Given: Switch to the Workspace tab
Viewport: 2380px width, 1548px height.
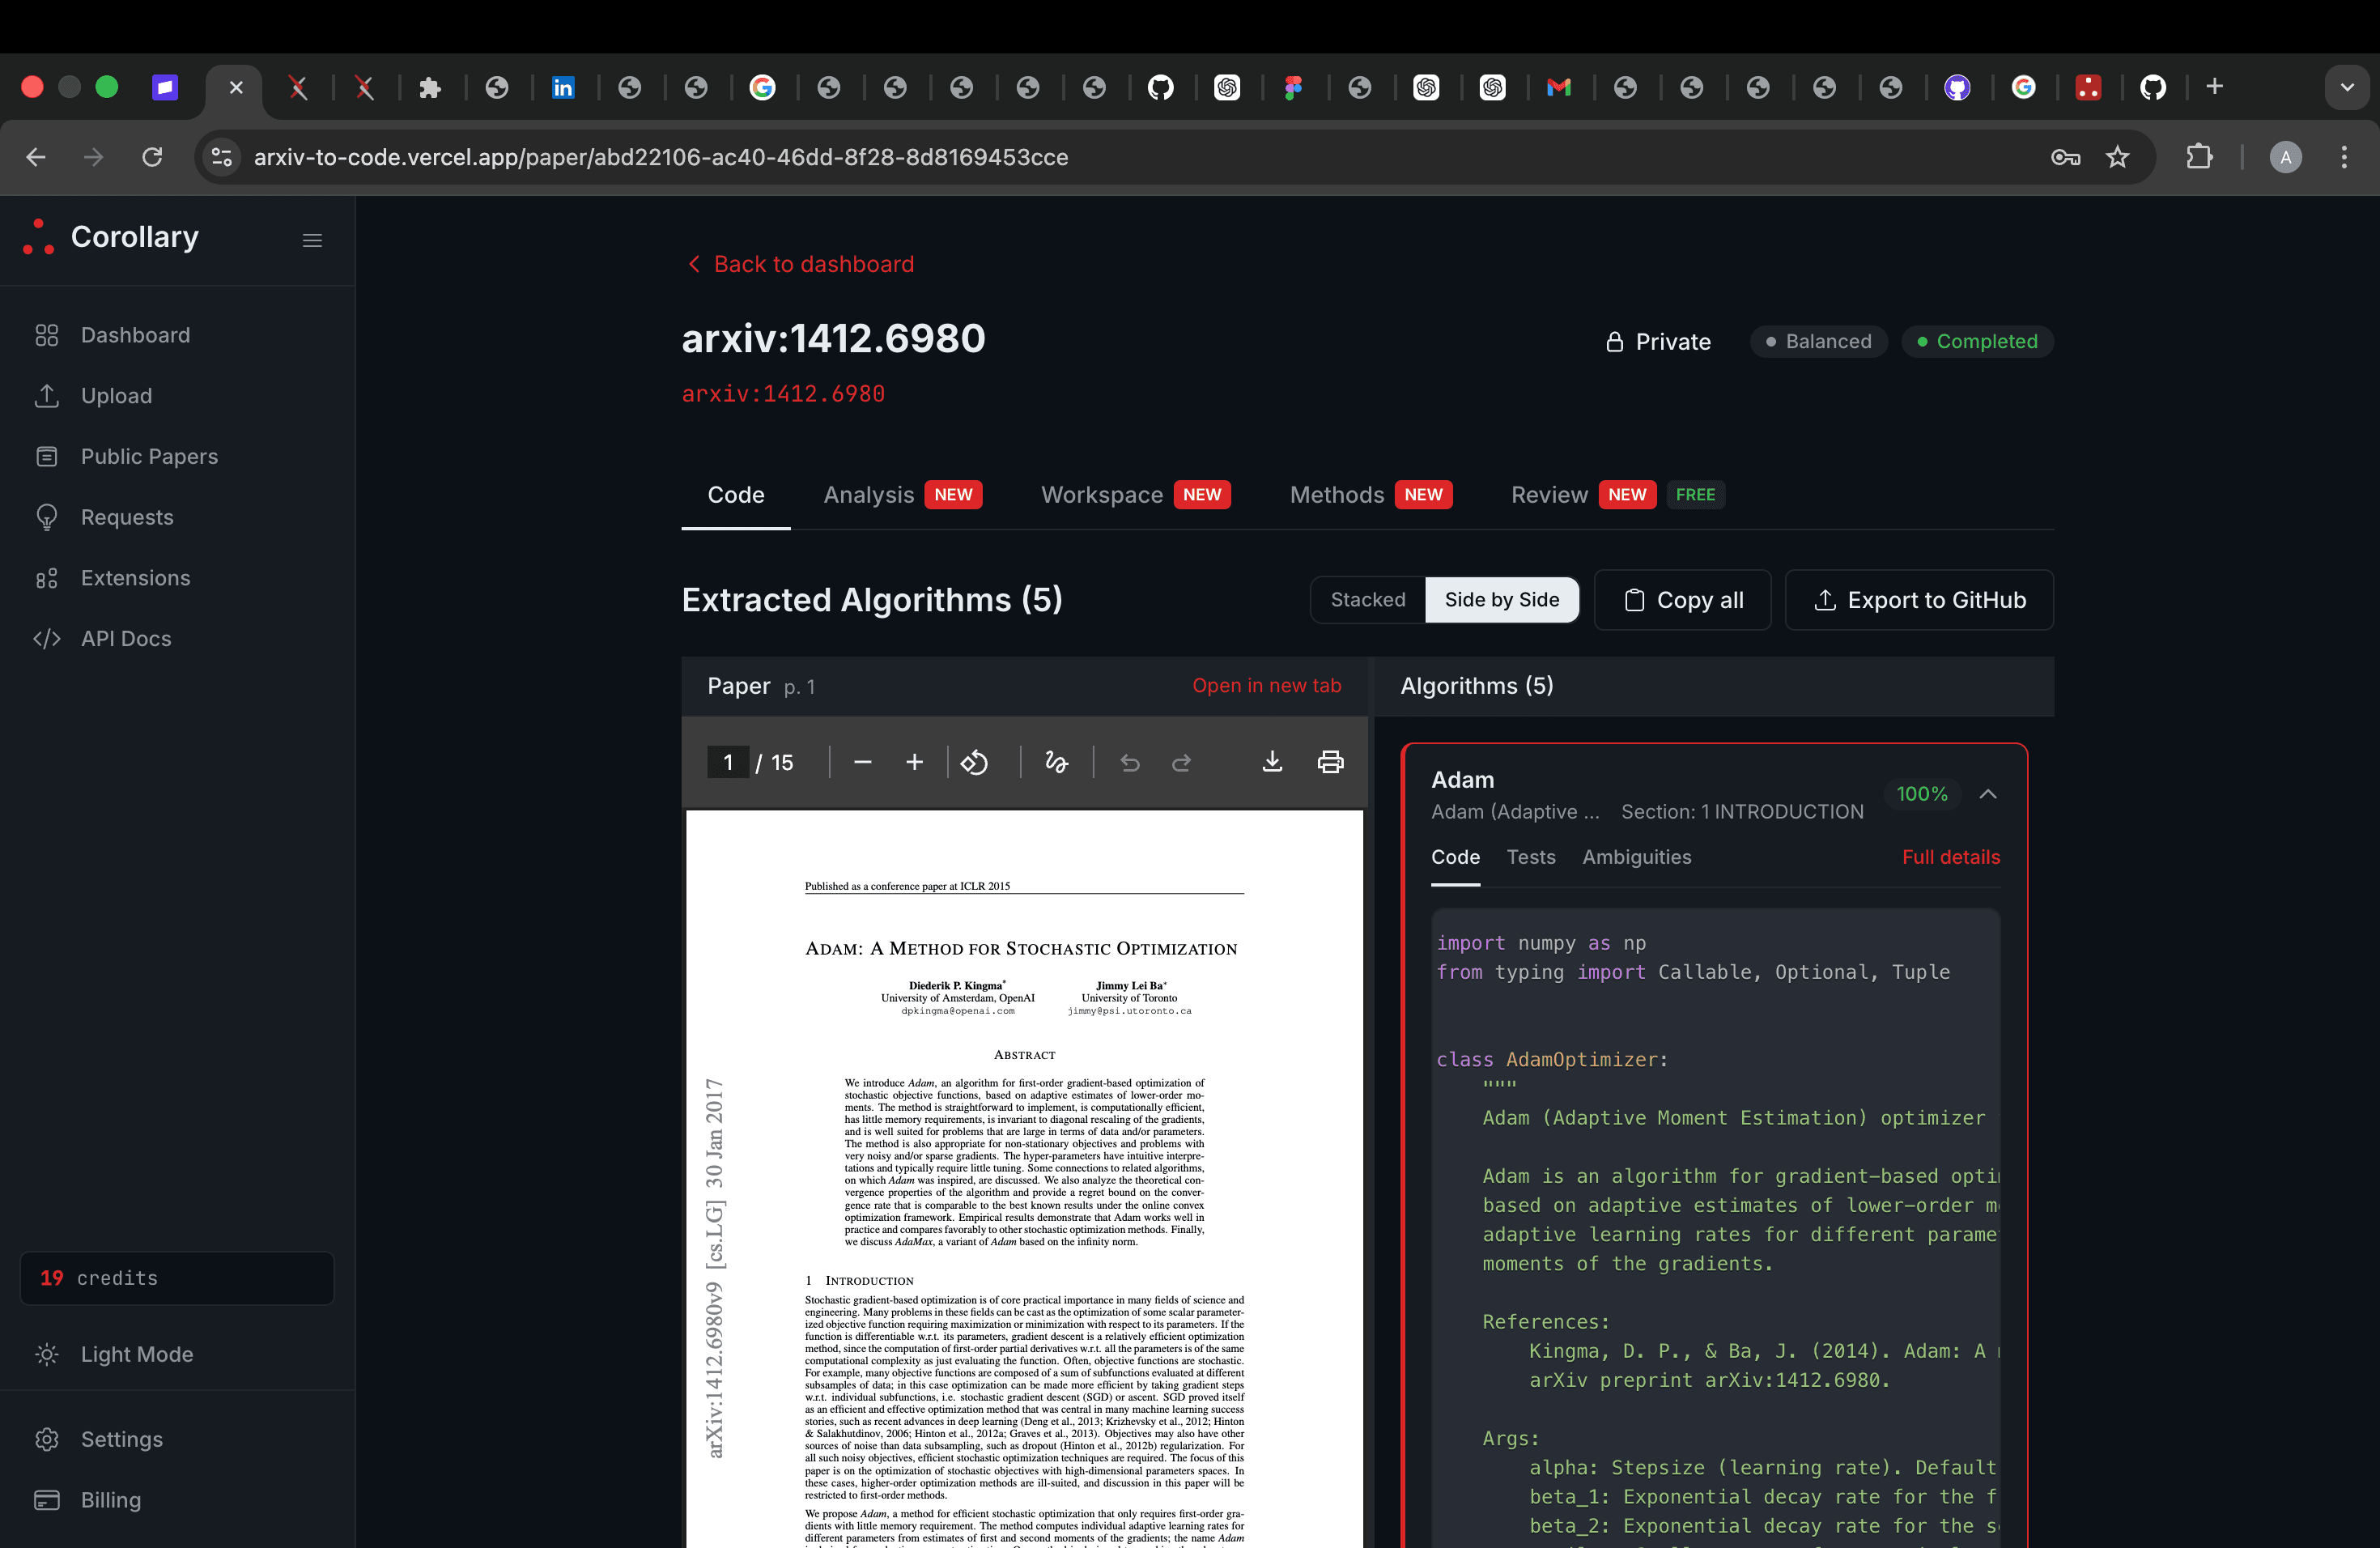Looking at the screenshot, I should pyautogui.click(x=1135, y=495).
